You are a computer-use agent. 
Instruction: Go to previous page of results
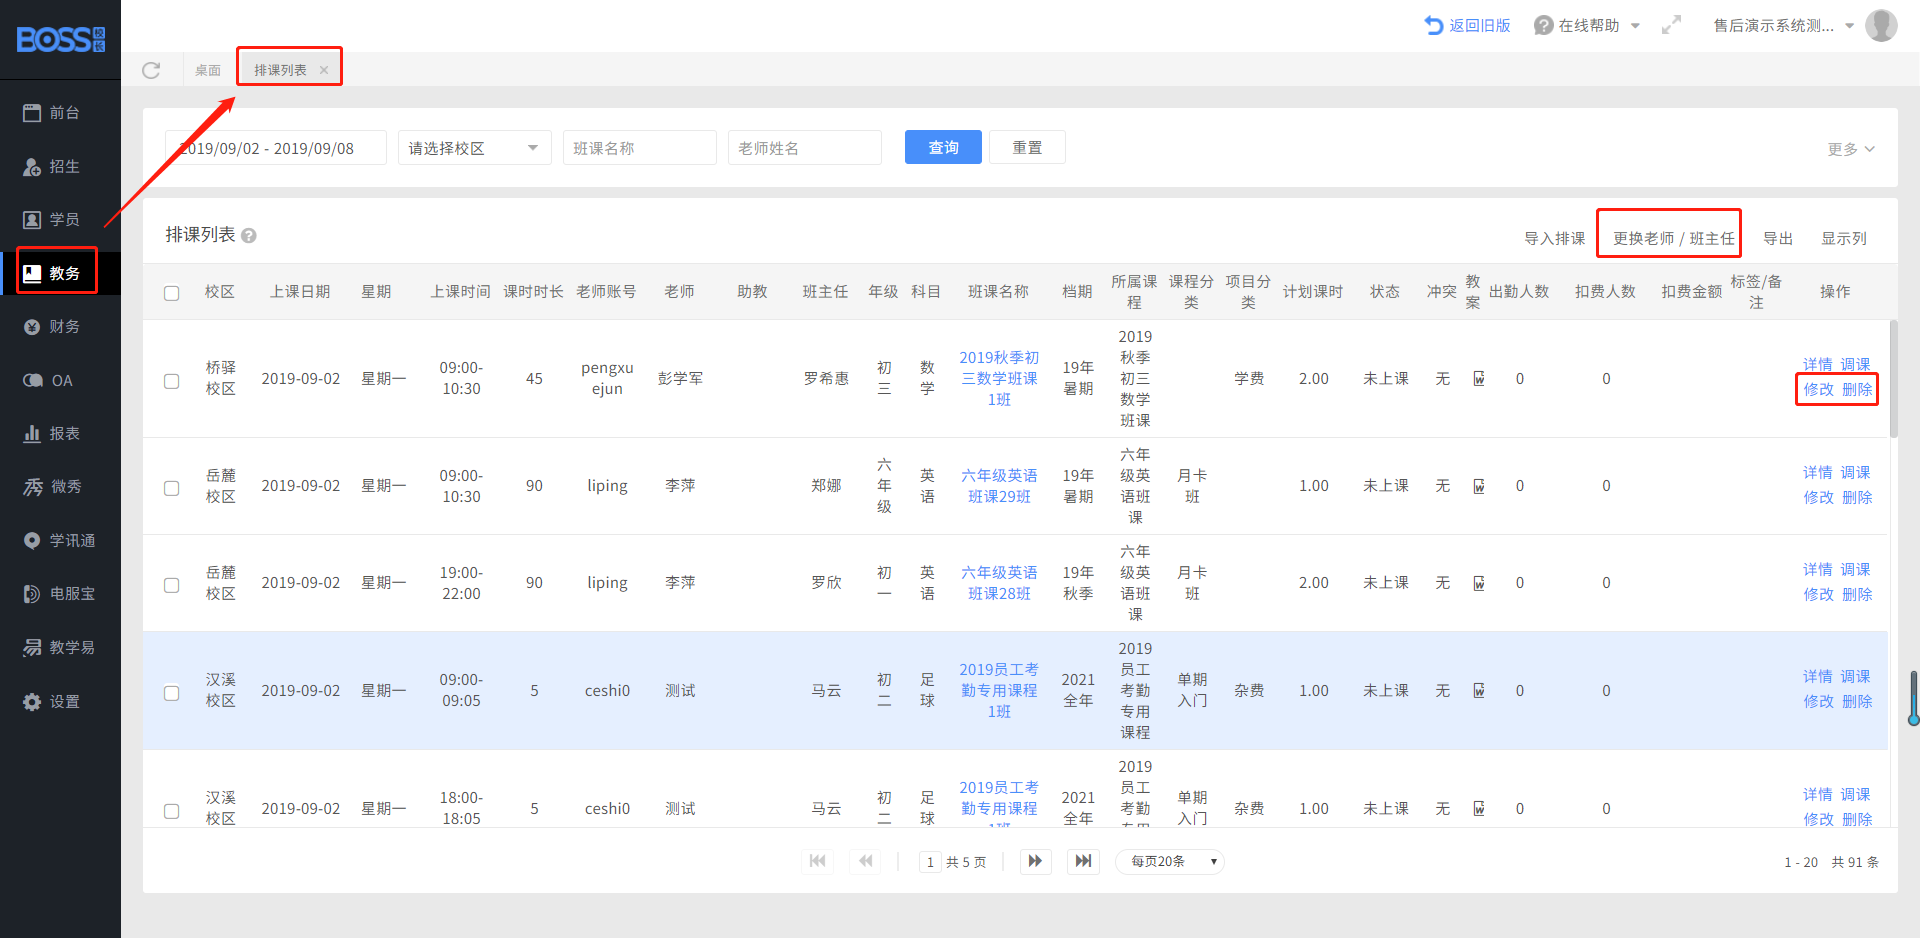(865, 861)
